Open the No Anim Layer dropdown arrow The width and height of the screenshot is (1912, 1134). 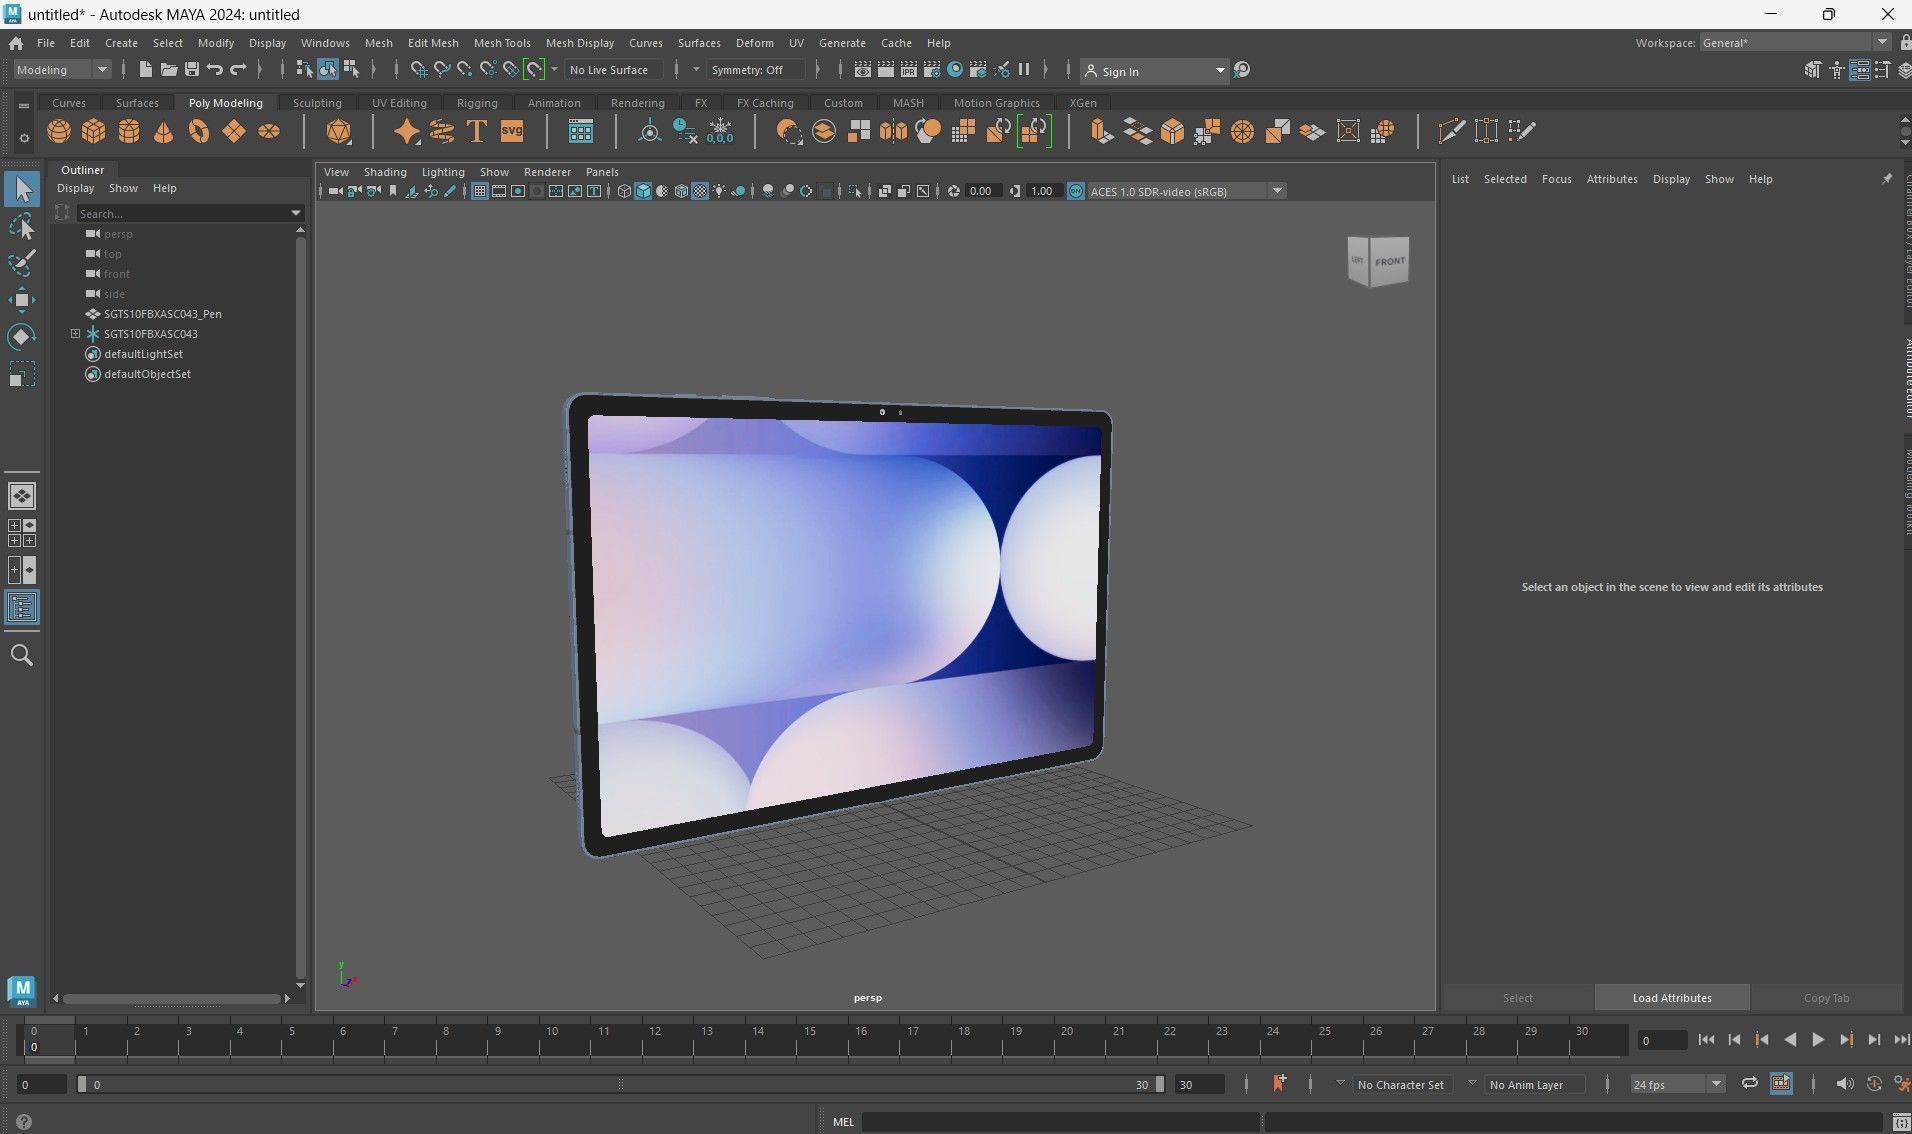pos(1472,1083)
